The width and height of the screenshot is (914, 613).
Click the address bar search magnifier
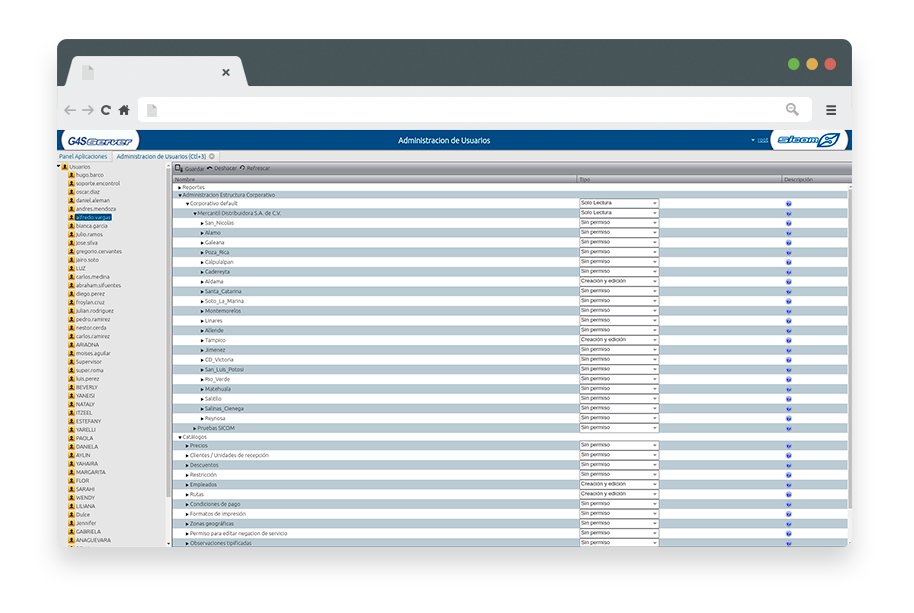792,110
